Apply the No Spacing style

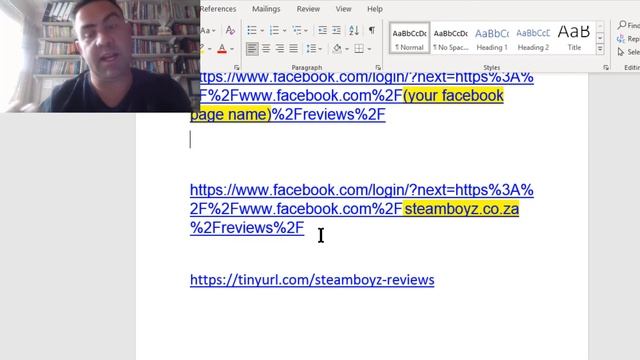(x=451, y=38)
